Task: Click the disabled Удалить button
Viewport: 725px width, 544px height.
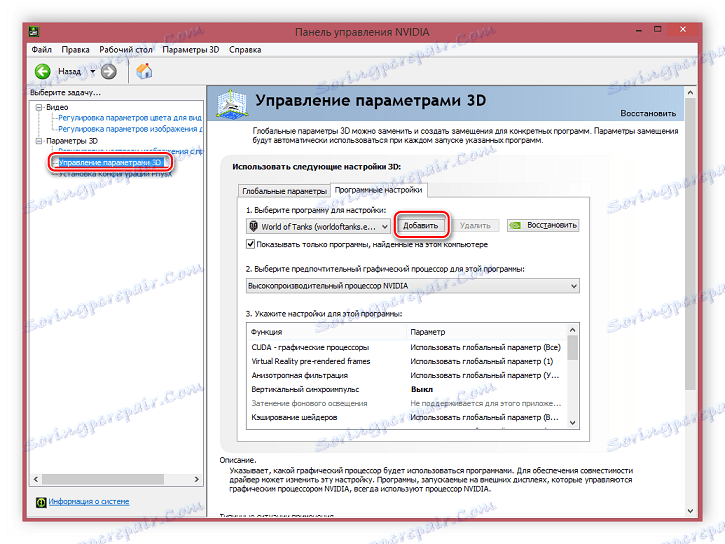Action: click(475, 226)
